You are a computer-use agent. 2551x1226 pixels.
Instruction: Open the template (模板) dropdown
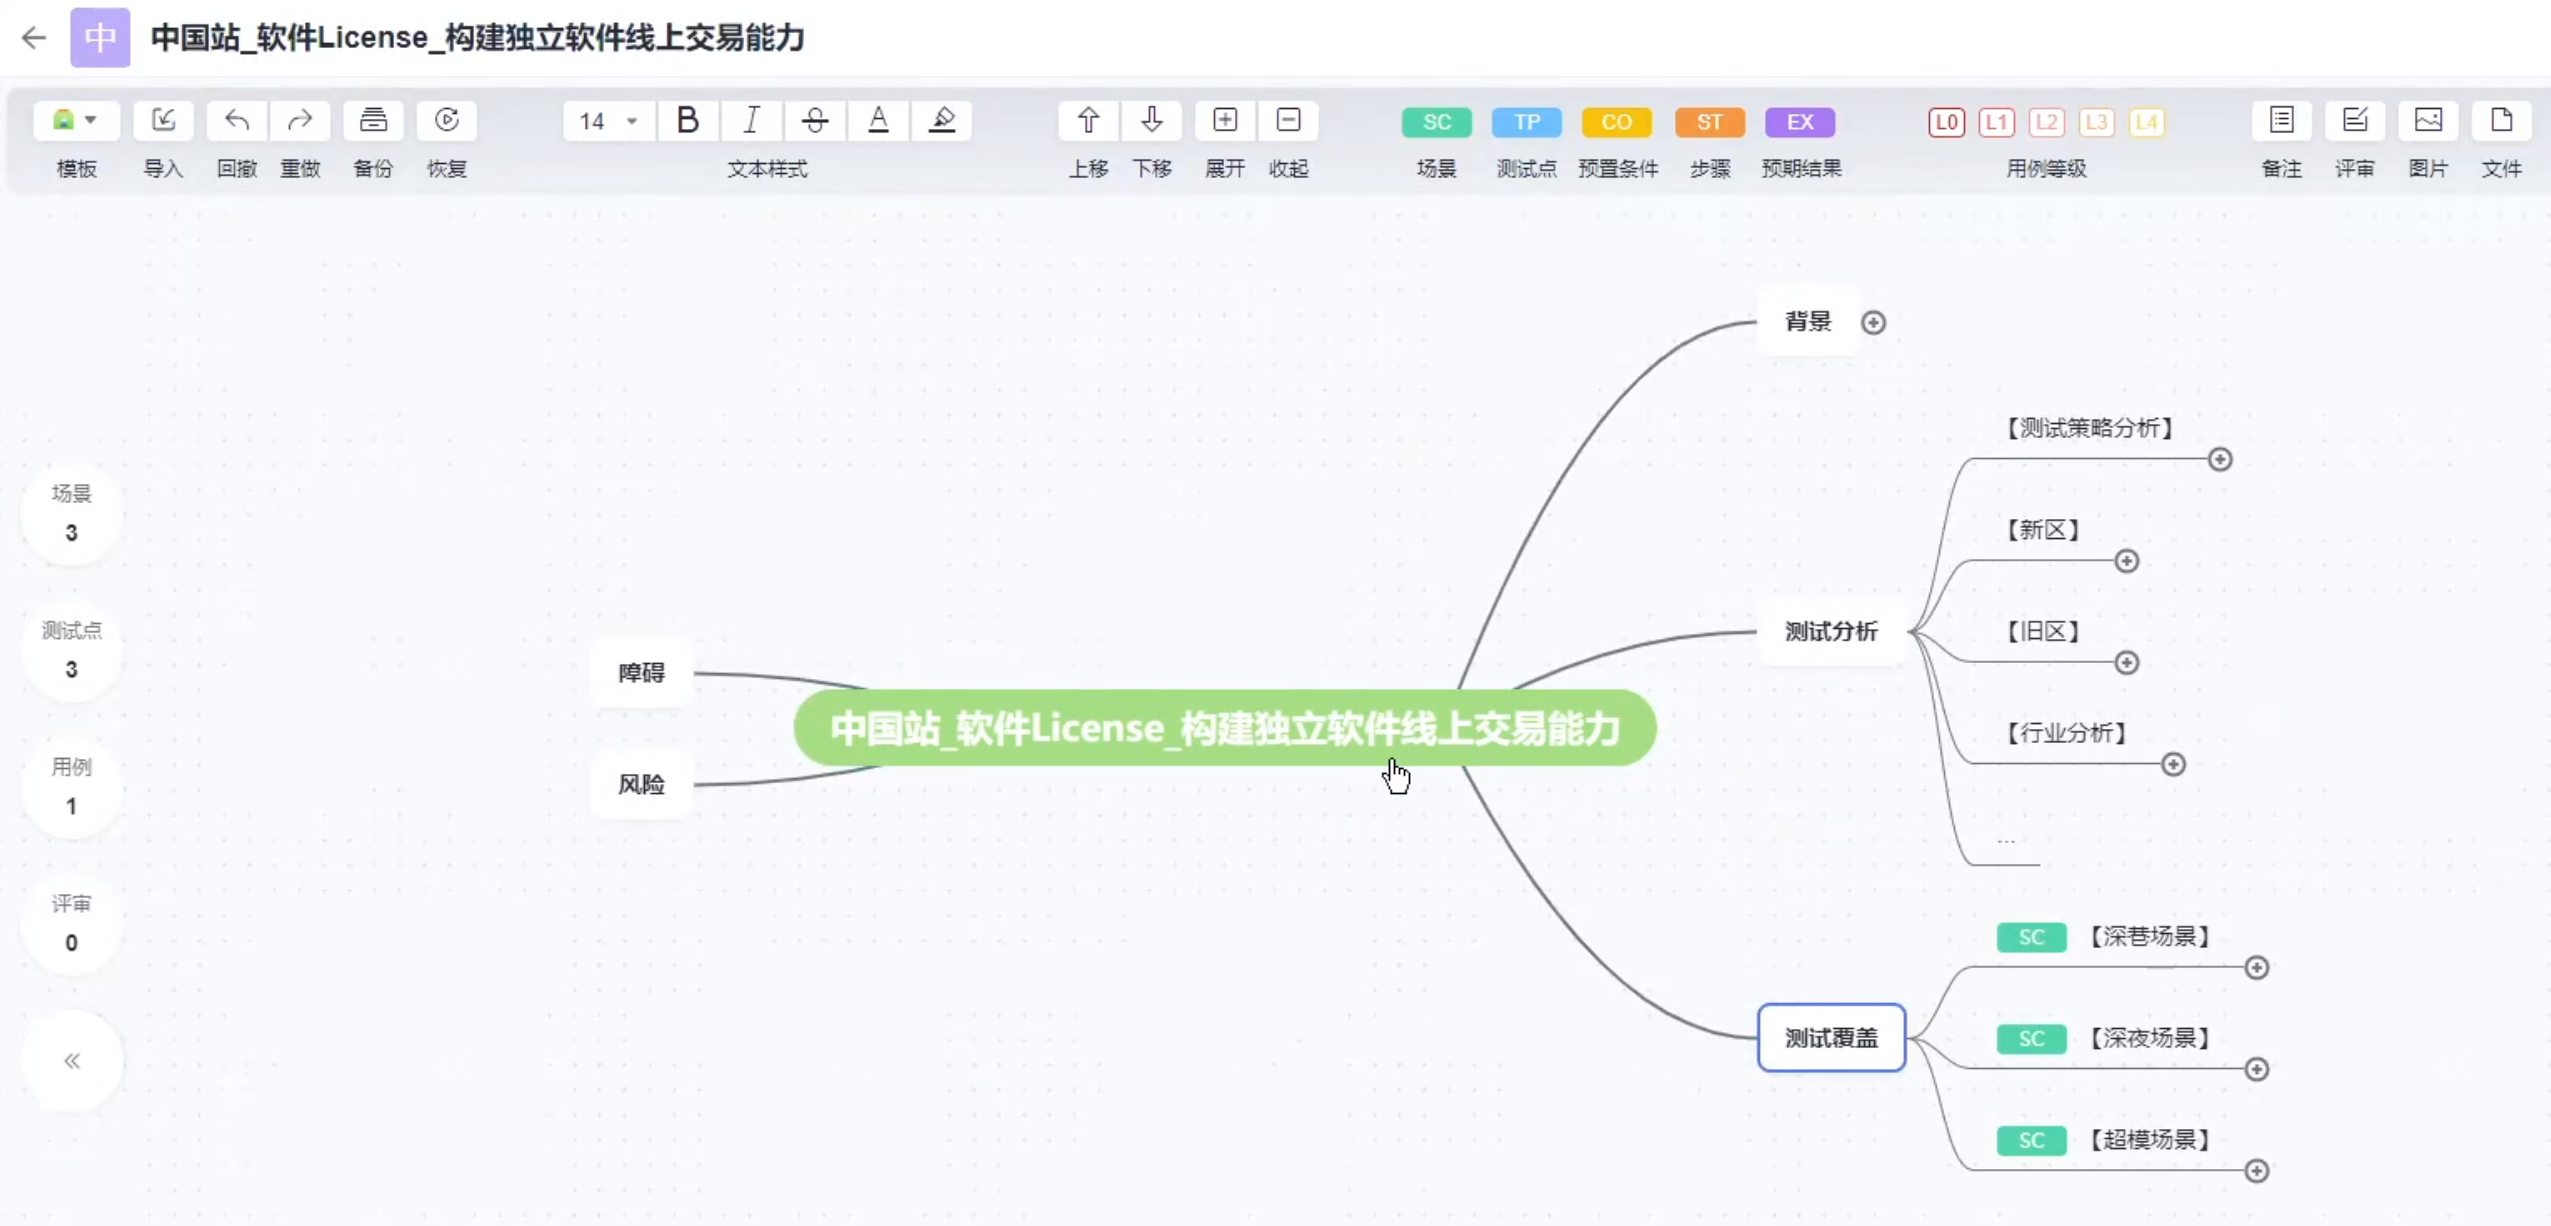[x=76, y=121]
